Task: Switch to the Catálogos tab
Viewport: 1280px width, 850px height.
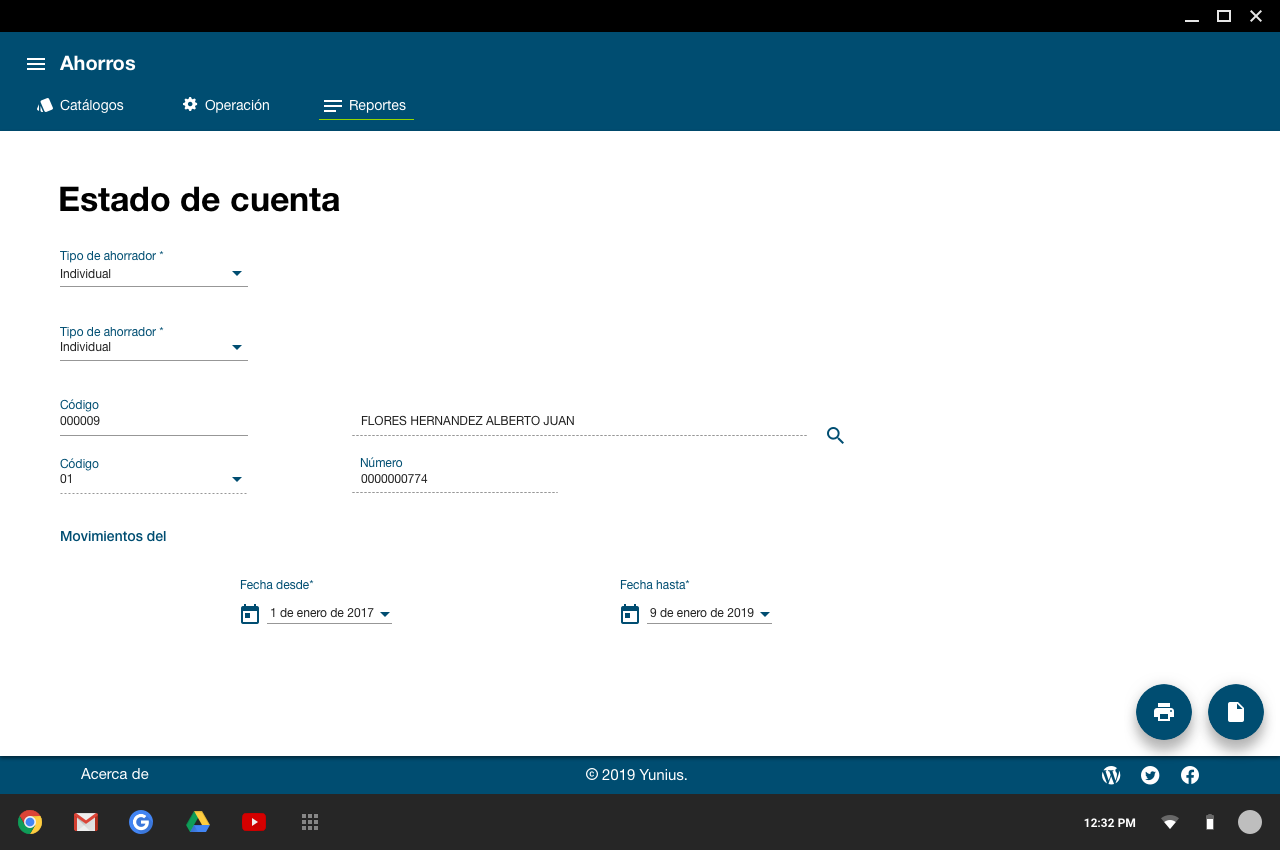Action: [81, 105]
